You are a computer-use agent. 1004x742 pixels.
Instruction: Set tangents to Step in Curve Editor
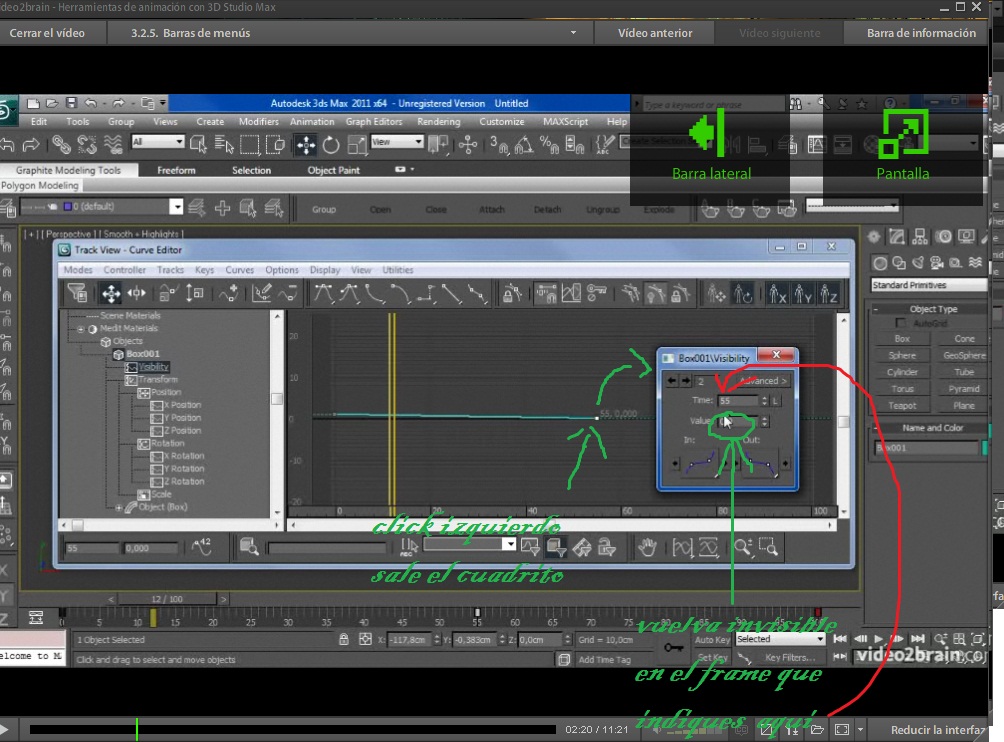426,294
